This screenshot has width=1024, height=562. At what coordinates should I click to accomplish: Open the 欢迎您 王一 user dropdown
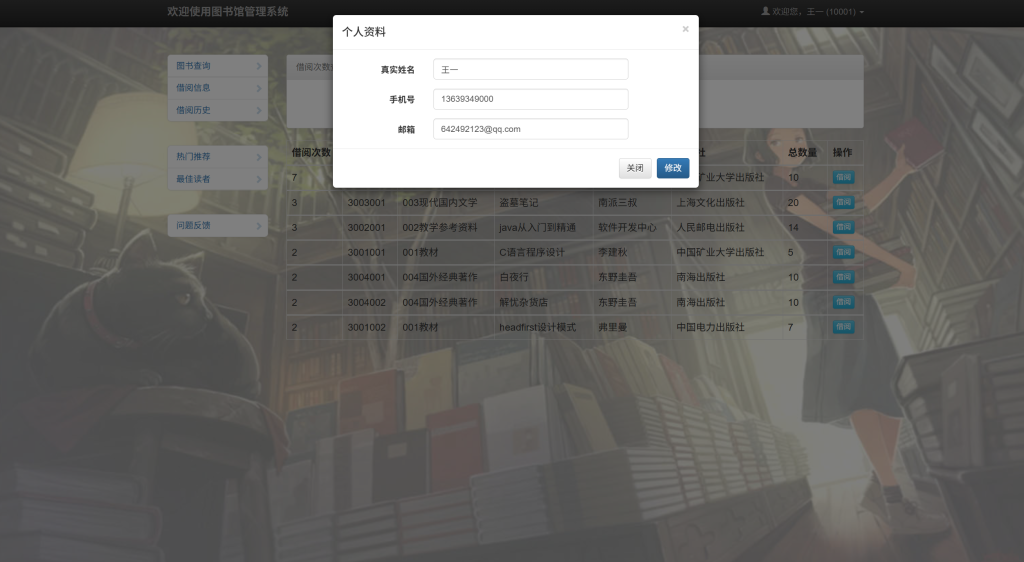point(812,12)
